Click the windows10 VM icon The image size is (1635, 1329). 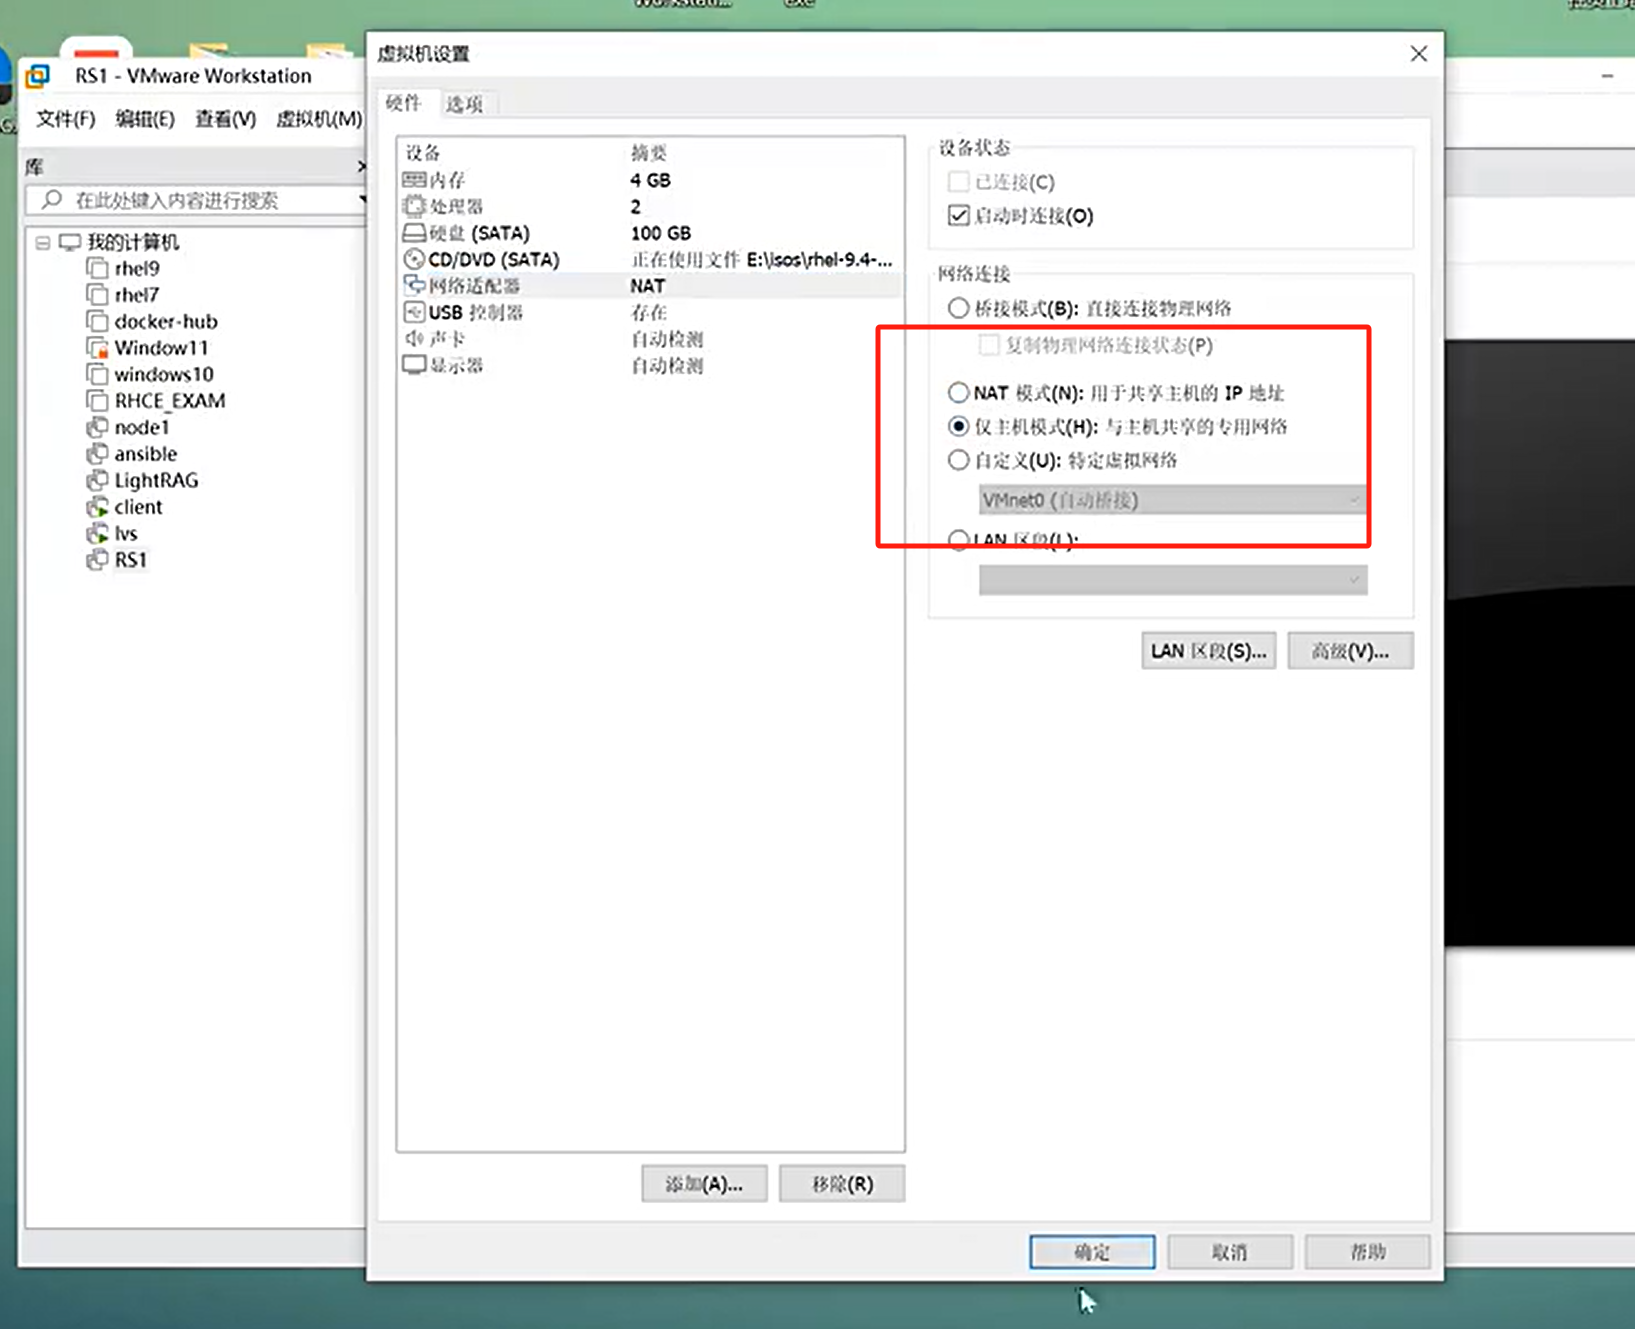click(x=97, y=374)
